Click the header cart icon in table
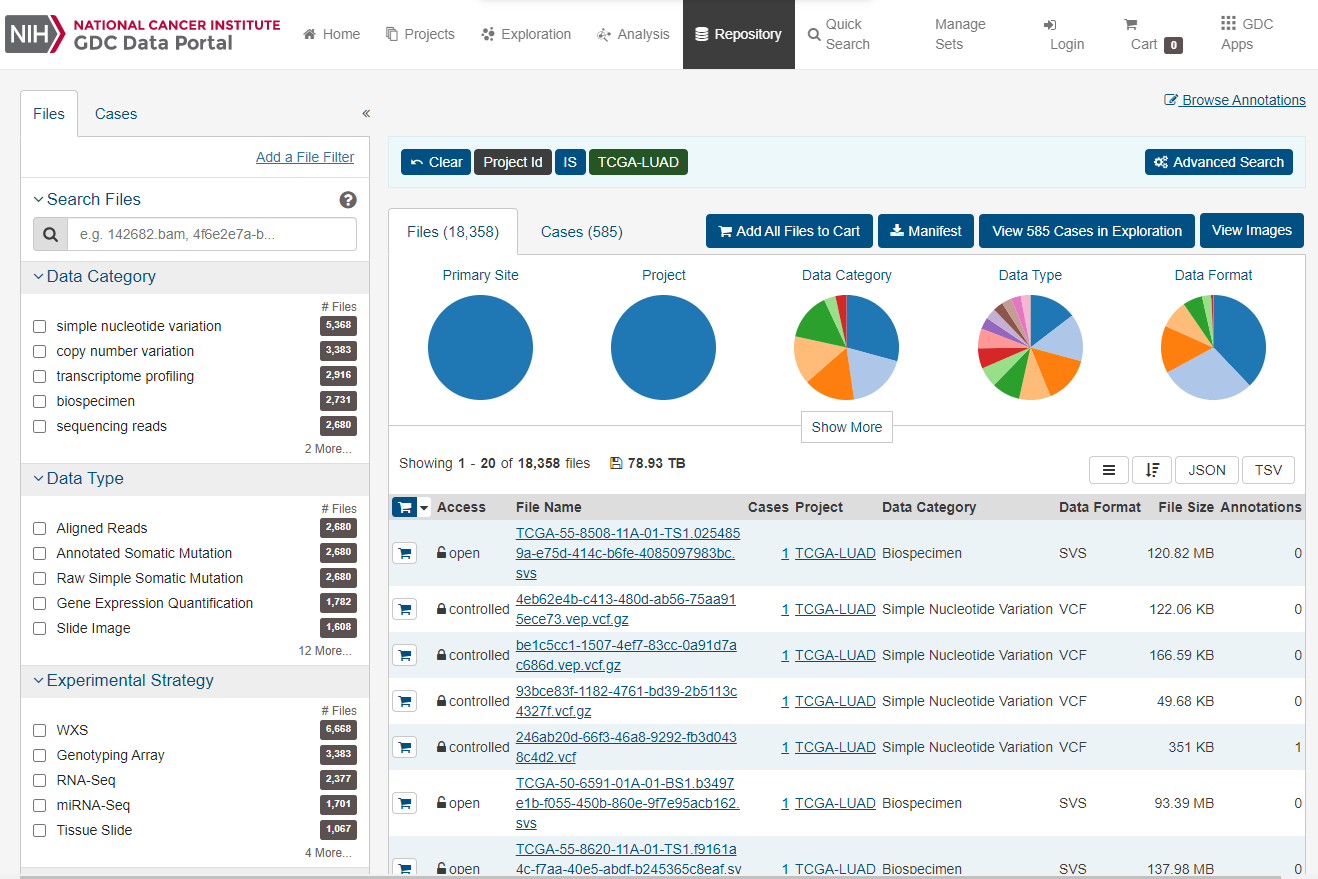 pos(404,507)
